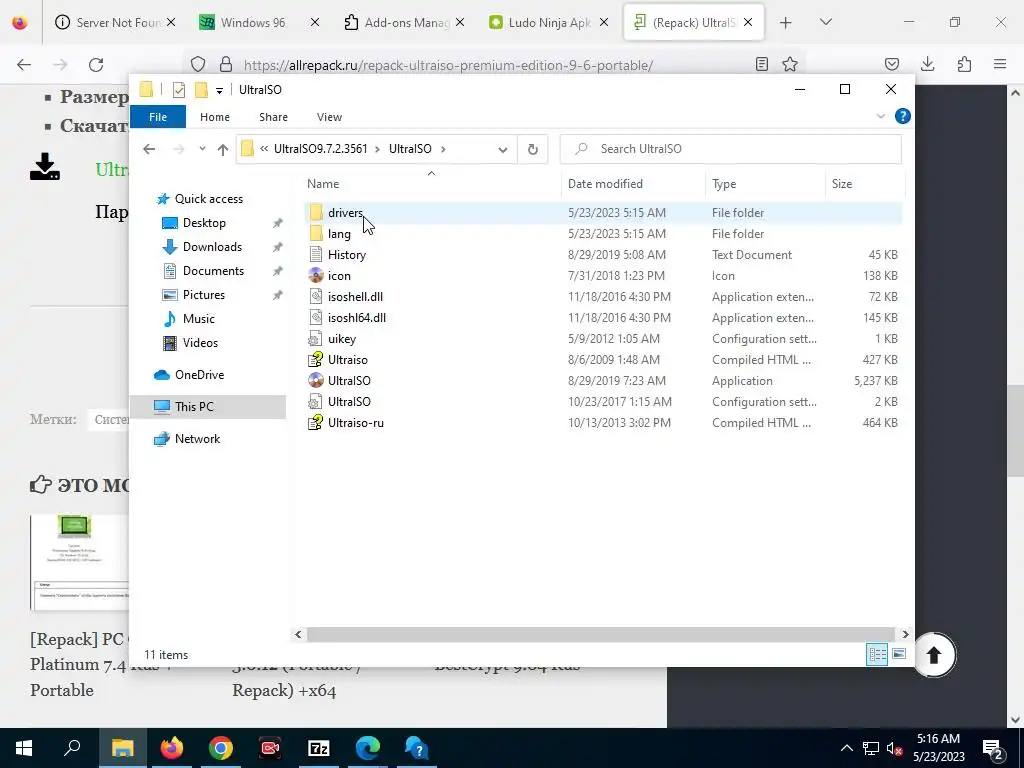Select Downloads in Quick access
1024x768 pixels.
(212, 247)
